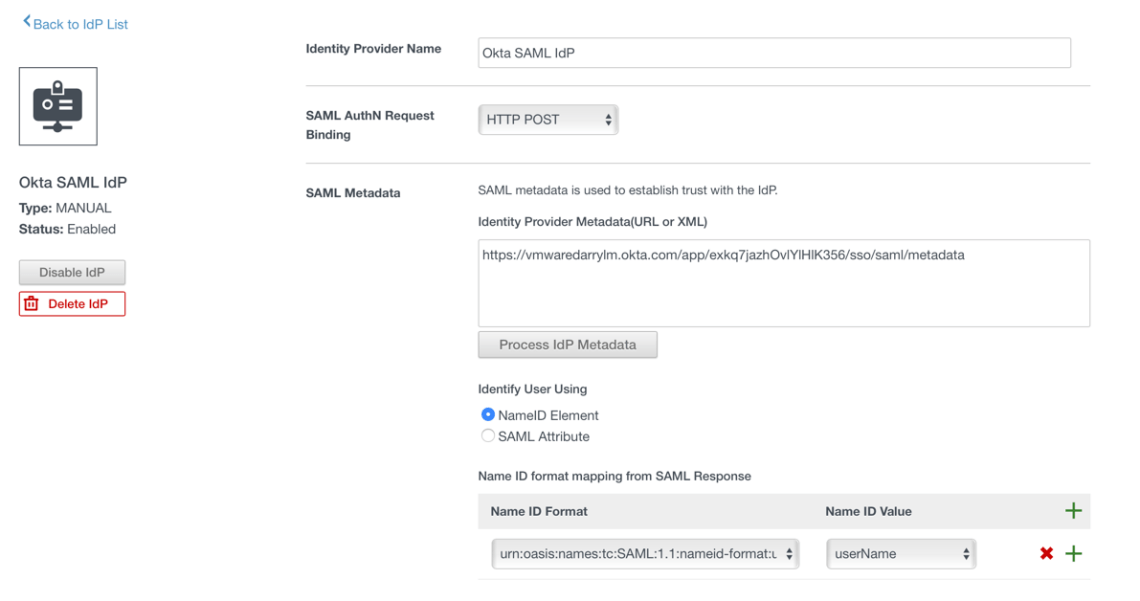Click the Delete IdP button

pyautogui.click(x=71, y=304)
